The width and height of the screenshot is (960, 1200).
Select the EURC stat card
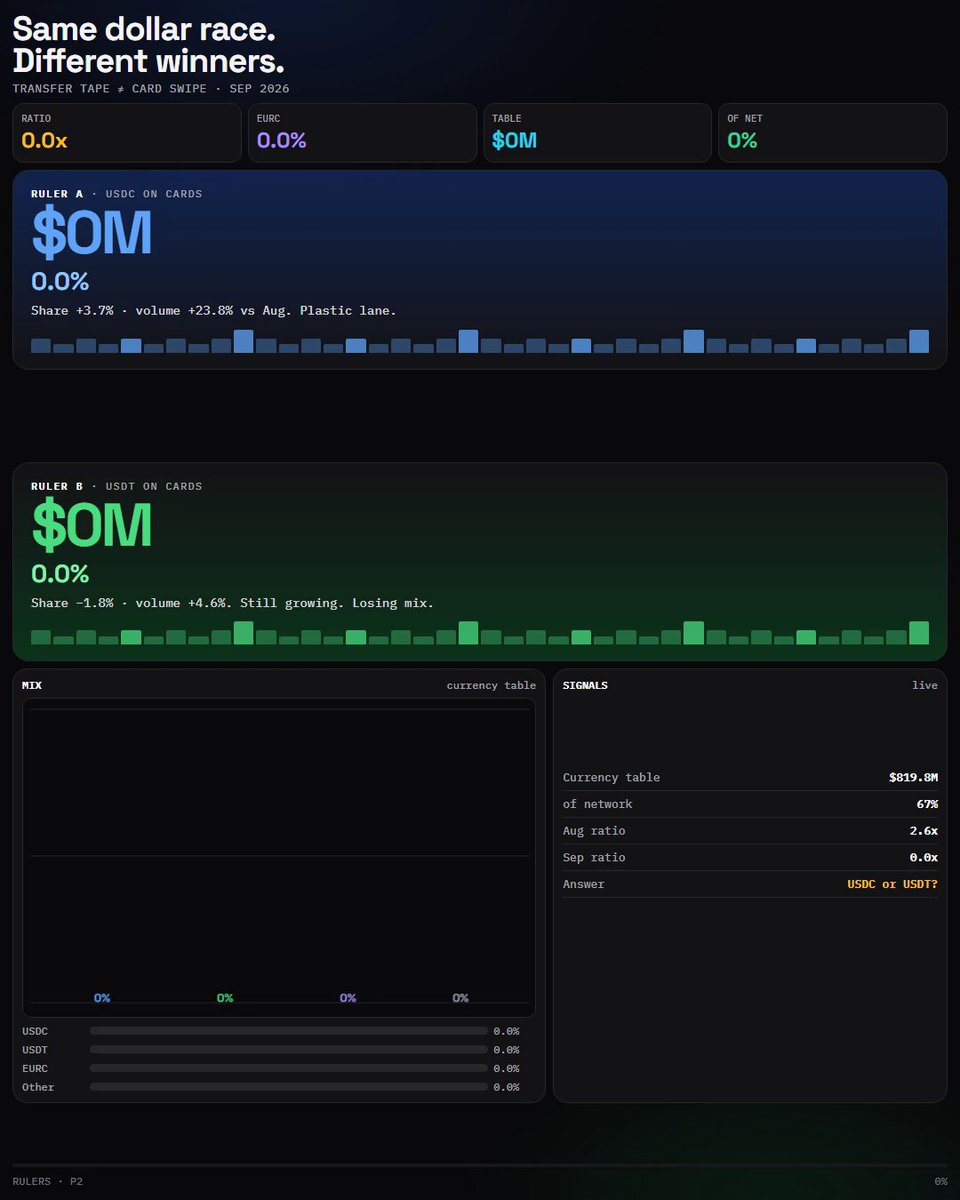click(x=362, y=133)
